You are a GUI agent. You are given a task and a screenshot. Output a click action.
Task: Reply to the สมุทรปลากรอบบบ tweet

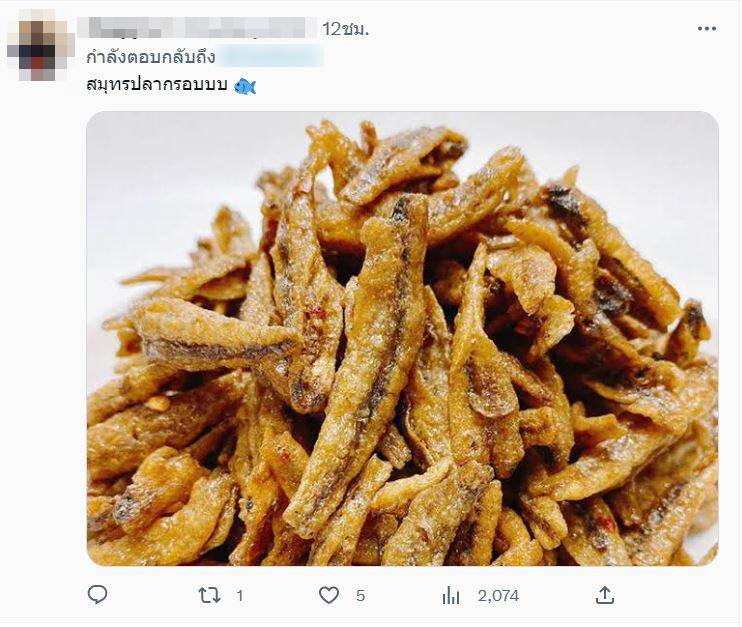[97, 595]
